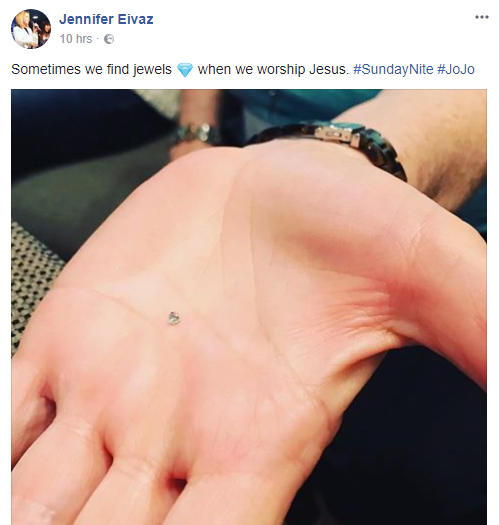This screenshot has width=500, height=525.
Task: Open the open-palm photo in viewer
Action: pyautogui.click(x=249, y=307)
